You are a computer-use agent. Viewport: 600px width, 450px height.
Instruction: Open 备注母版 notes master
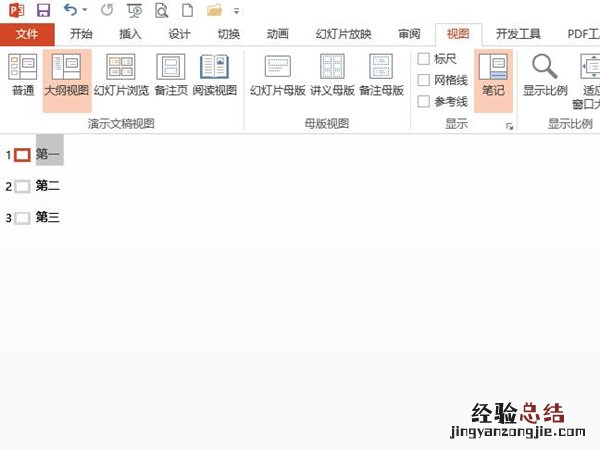coord(381,76)
